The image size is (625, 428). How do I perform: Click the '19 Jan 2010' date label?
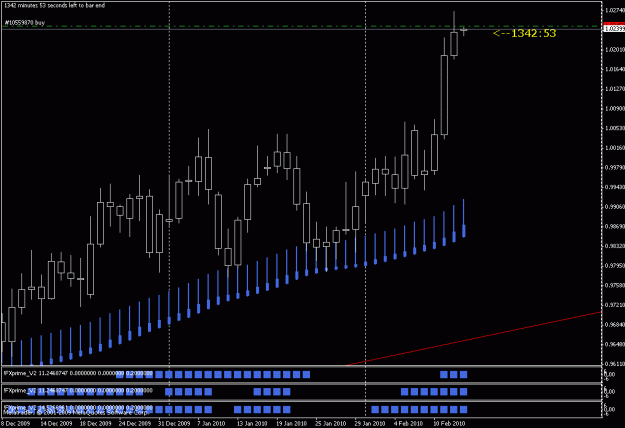pos(291,423)
